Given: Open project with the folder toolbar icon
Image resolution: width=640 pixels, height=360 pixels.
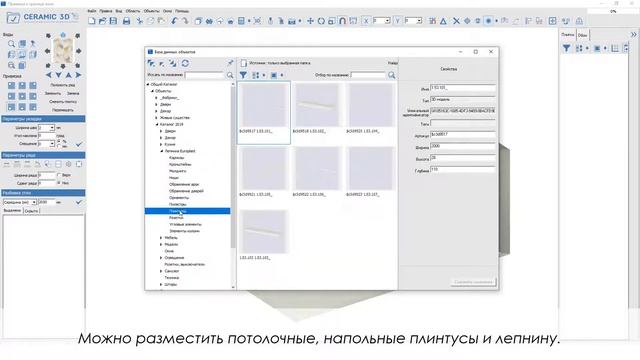Looking at the screenshot, I should click(102, 21).
